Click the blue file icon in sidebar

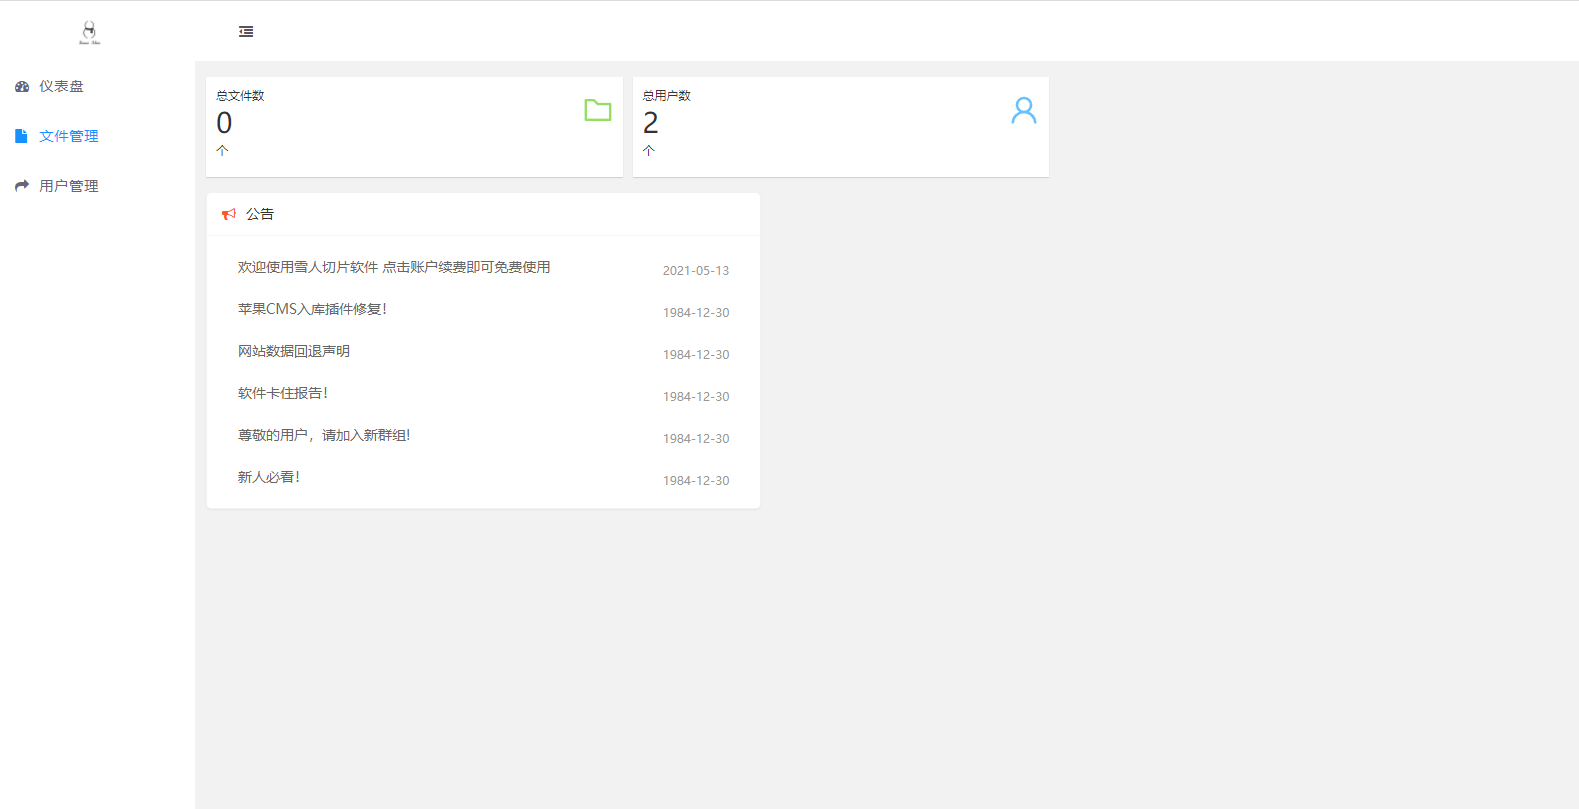[21, 136]
